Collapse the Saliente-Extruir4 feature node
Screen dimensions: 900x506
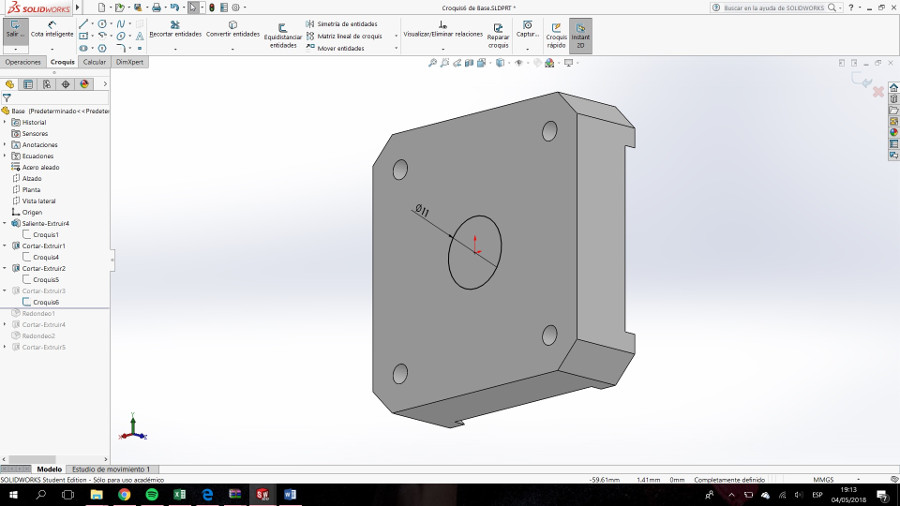click(x=5, y=223)
